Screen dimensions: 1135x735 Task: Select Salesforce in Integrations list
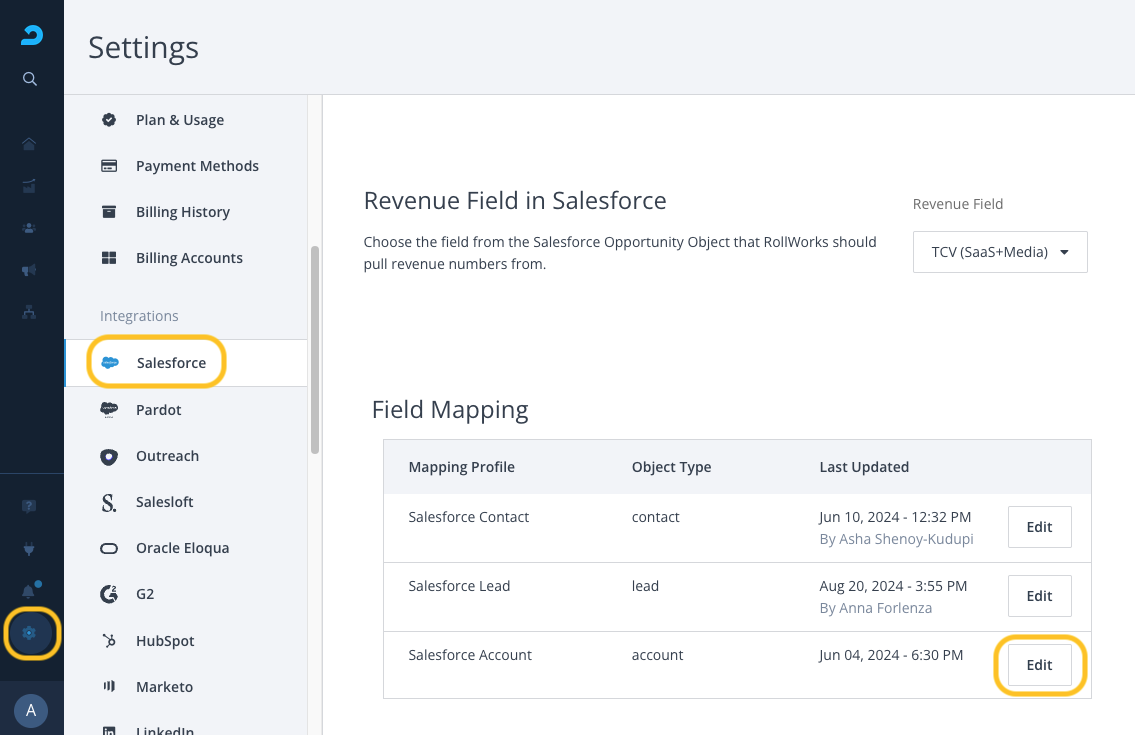[x=171, y=363]
